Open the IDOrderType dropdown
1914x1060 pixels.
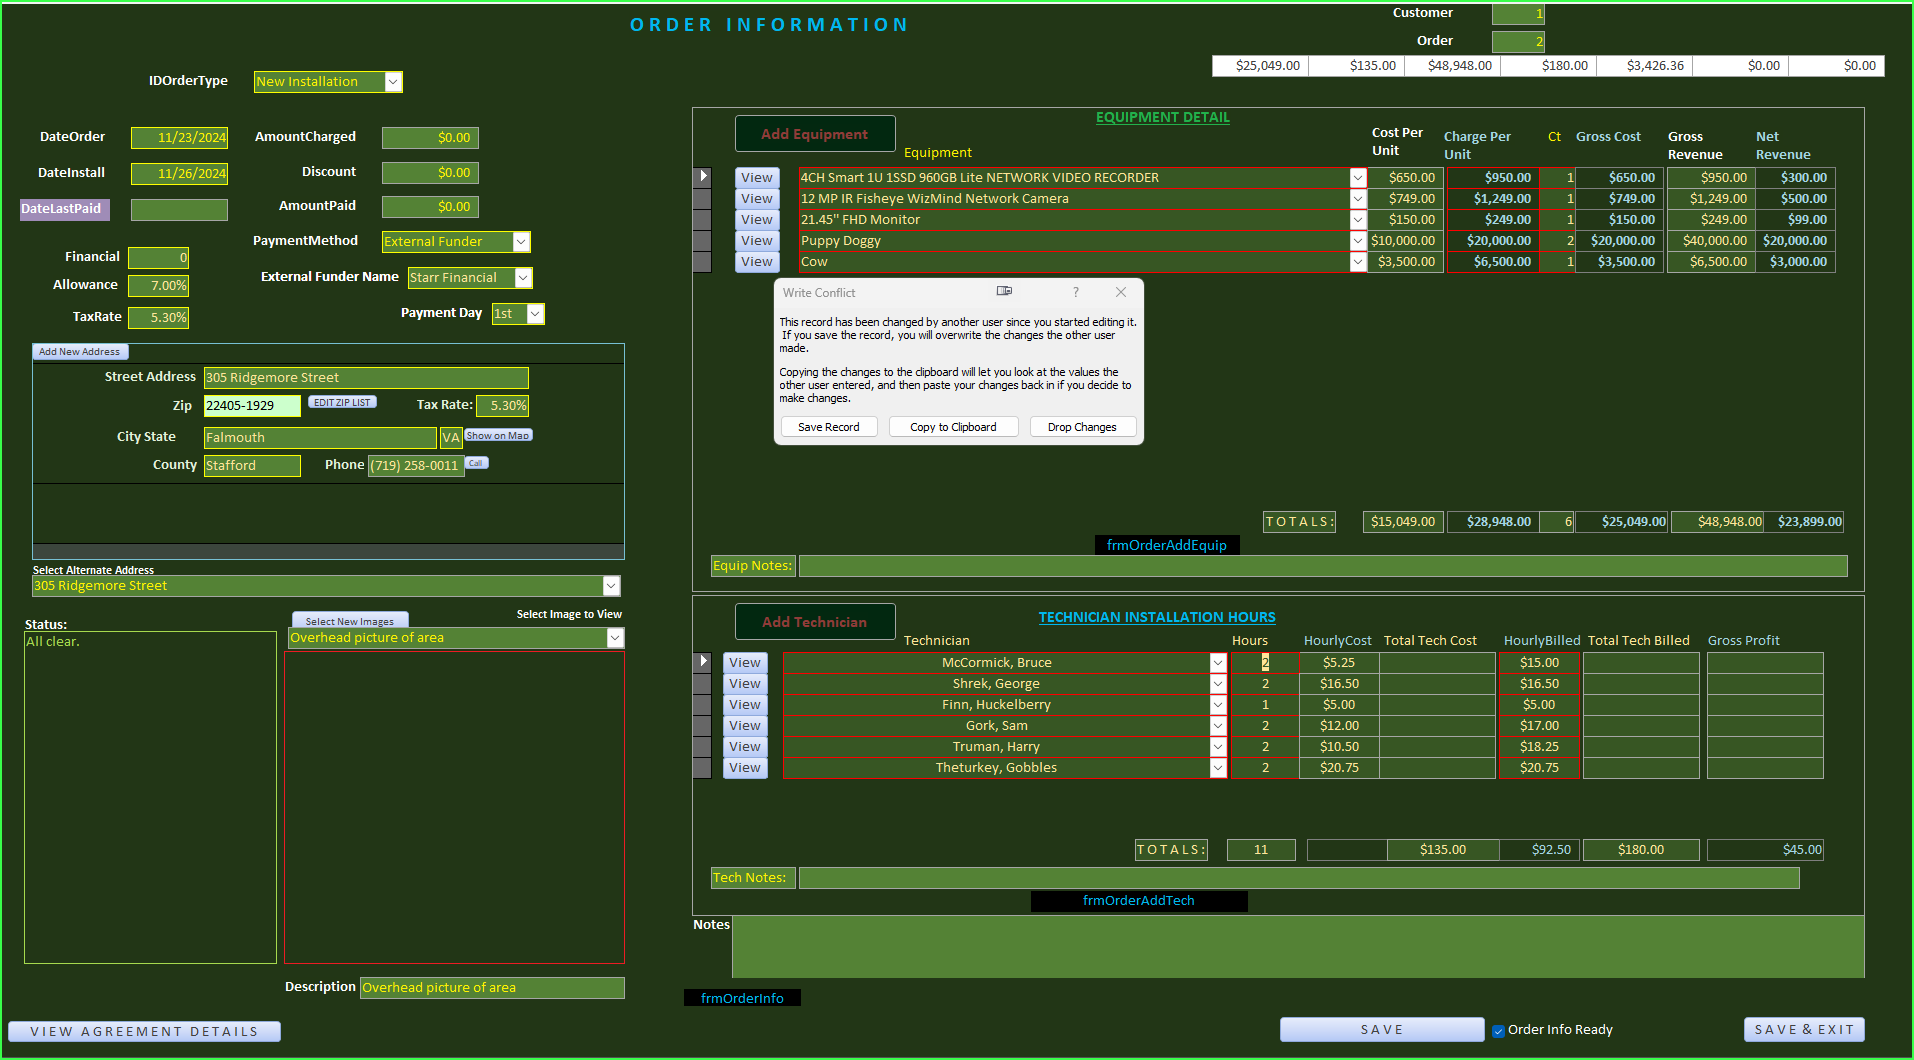coord(393,82)
